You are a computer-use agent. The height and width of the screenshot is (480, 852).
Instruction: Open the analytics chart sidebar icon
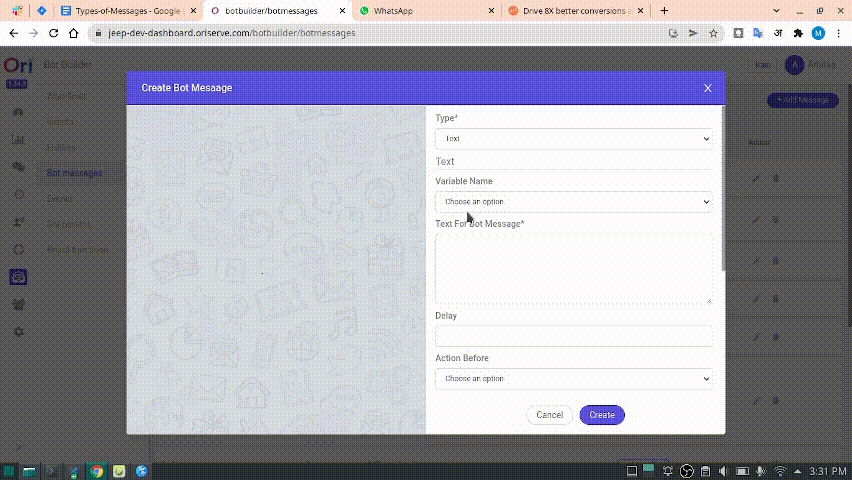18,139
